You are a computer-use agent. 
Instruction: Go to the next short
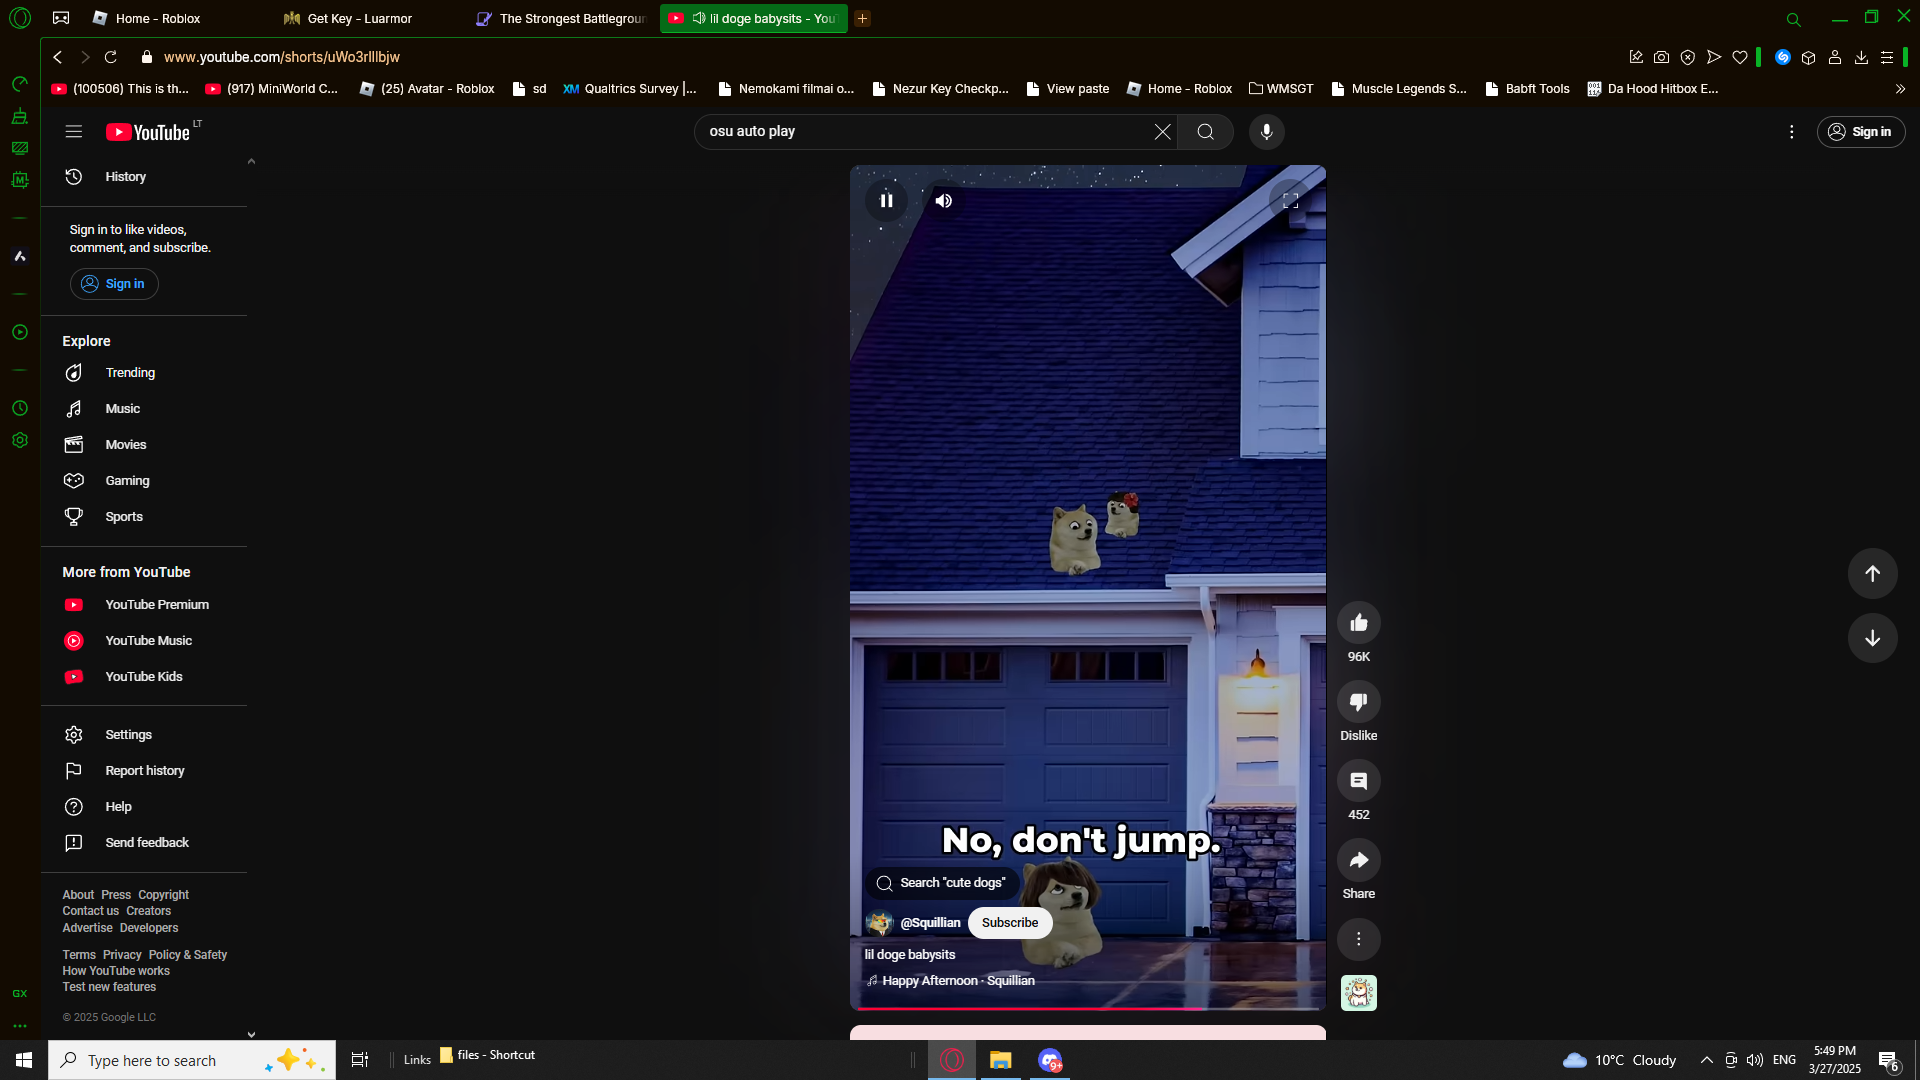[x=1872, y=638]
